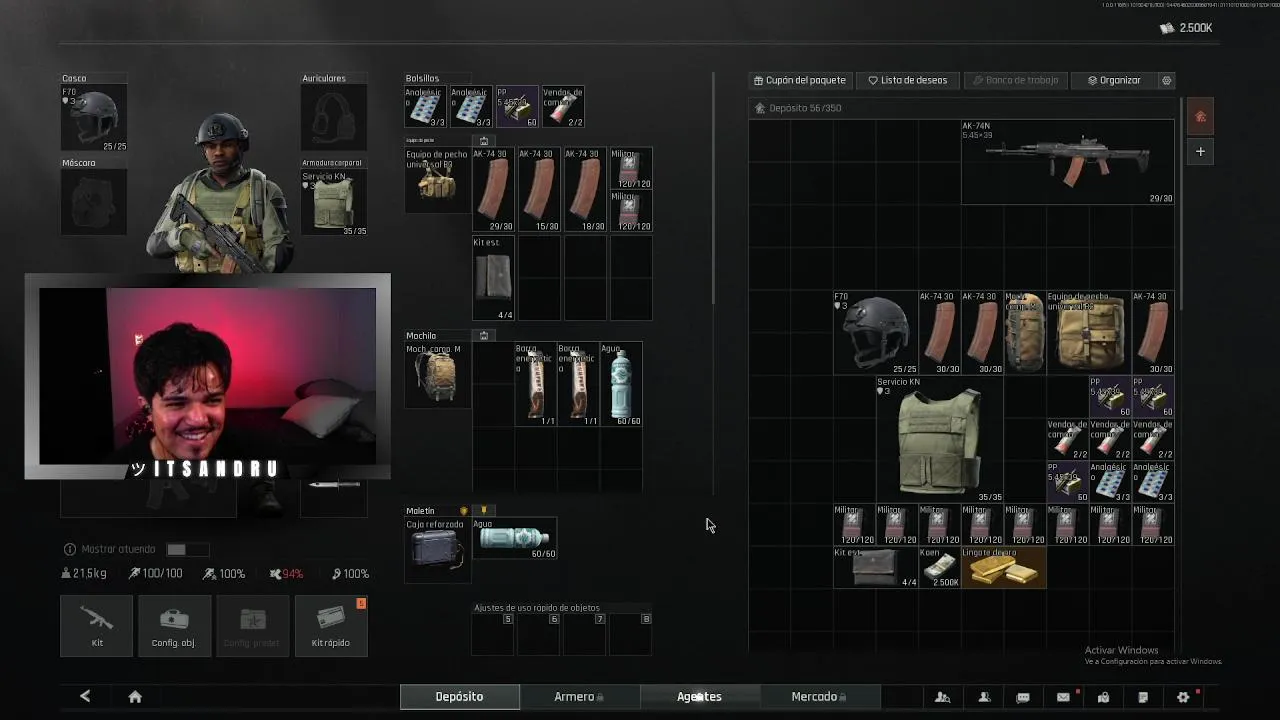The width and height of the screenshot is (1280, 720).
Task: Go back with the arrow icon
Action: coord(85,696)
